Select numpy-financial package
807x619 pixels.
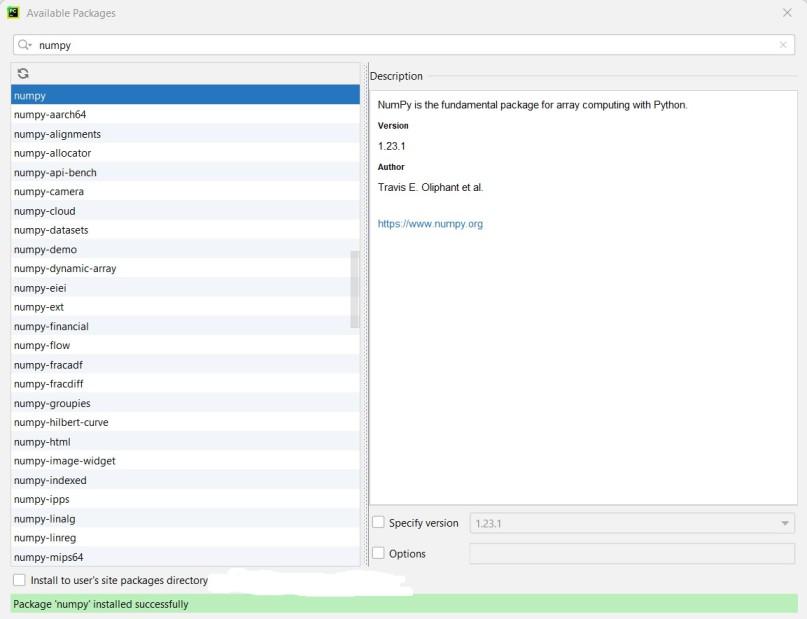click(x=185, y=326)
